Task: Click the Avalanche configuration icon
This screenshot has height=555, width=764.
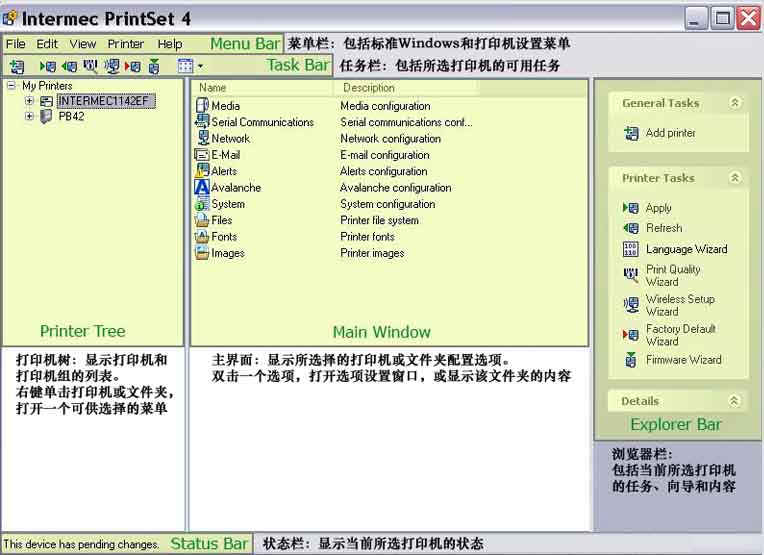Action: (x=202, y=187)
